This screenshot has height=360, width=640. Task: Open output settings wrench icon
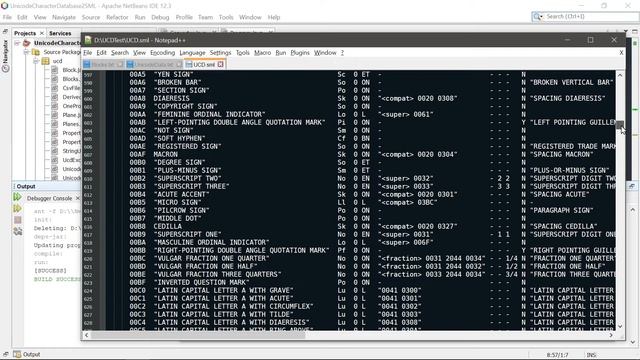point(18,231)
